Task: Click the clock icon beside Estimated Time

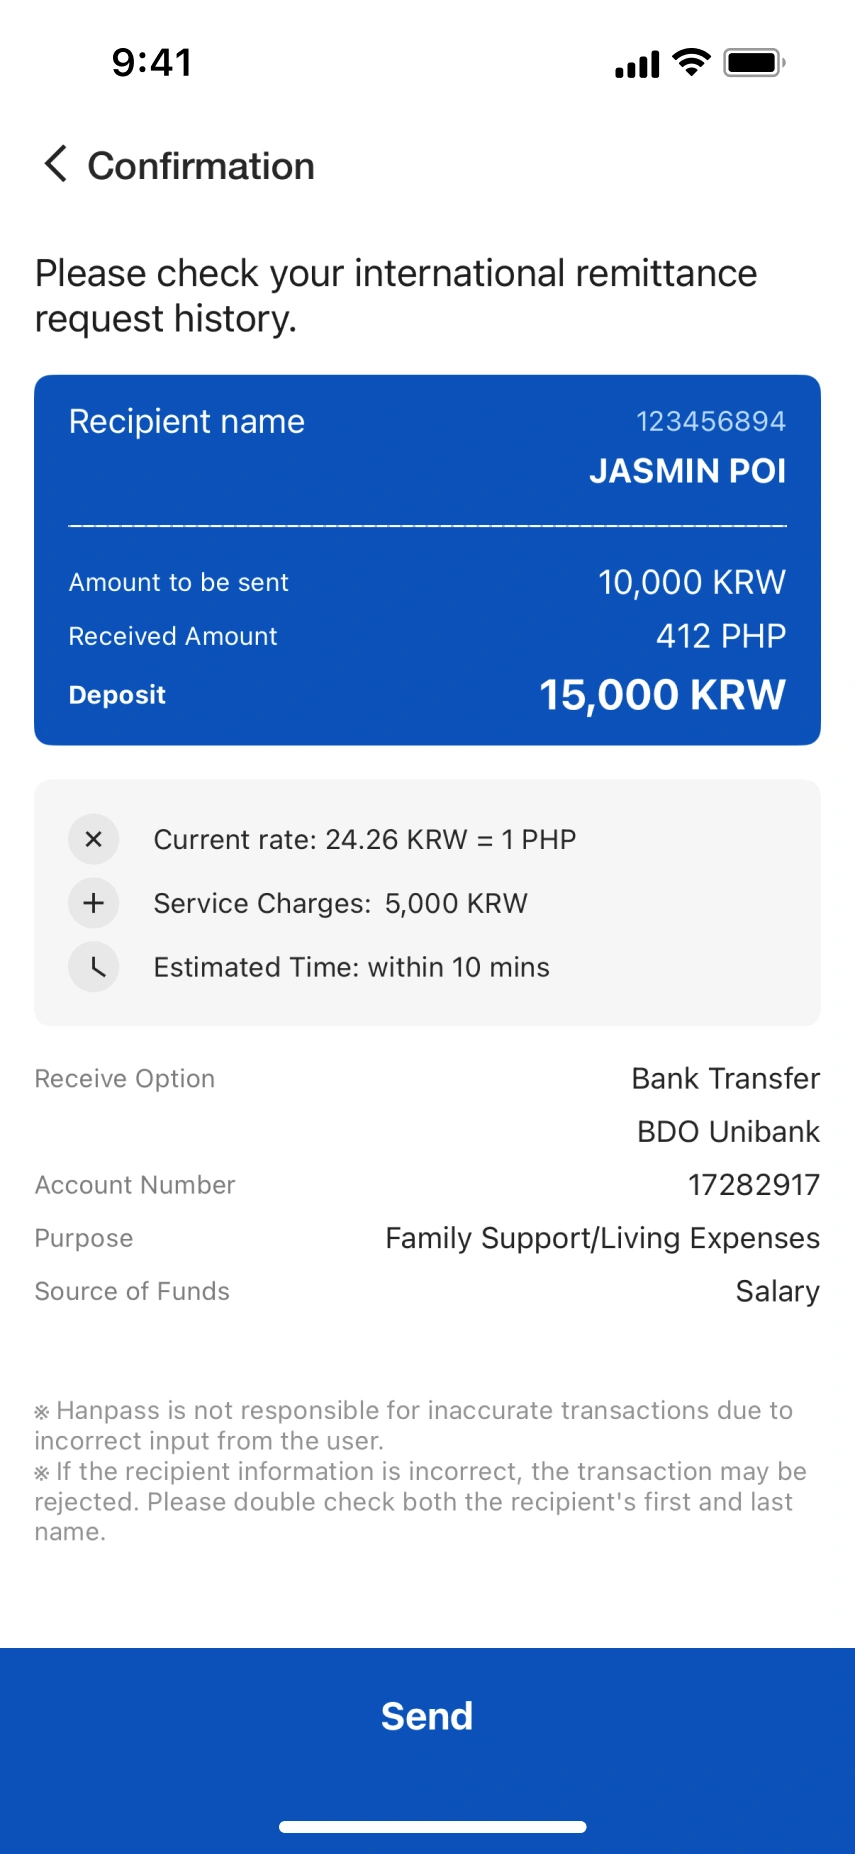Action: tap(94, 967)
